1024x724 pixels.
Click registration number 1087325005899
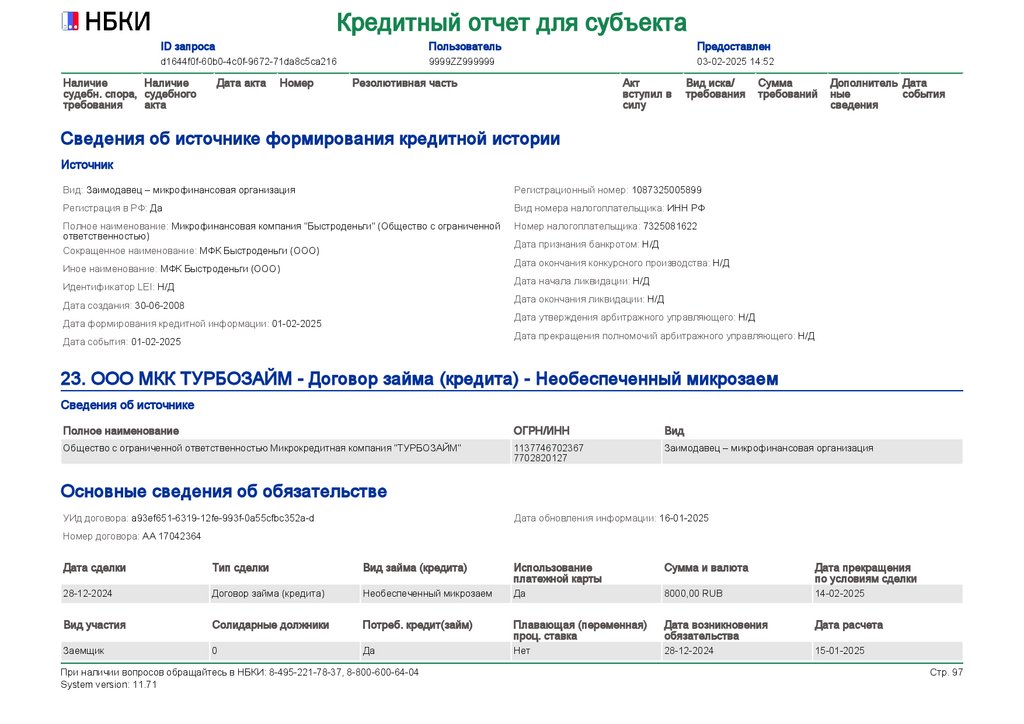point(666,190)
